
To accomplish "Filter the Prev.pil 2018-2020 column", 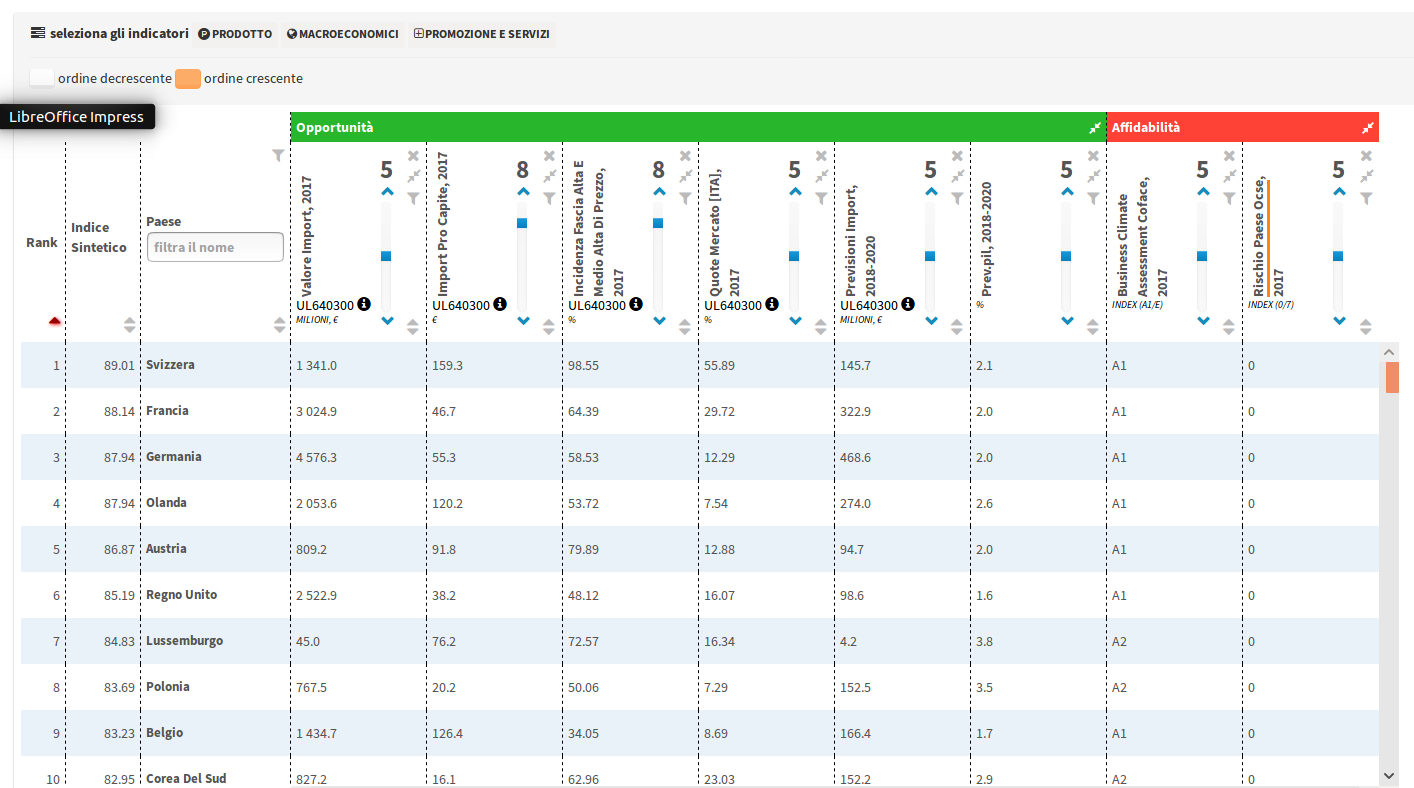I will [x=1093, y=198].
